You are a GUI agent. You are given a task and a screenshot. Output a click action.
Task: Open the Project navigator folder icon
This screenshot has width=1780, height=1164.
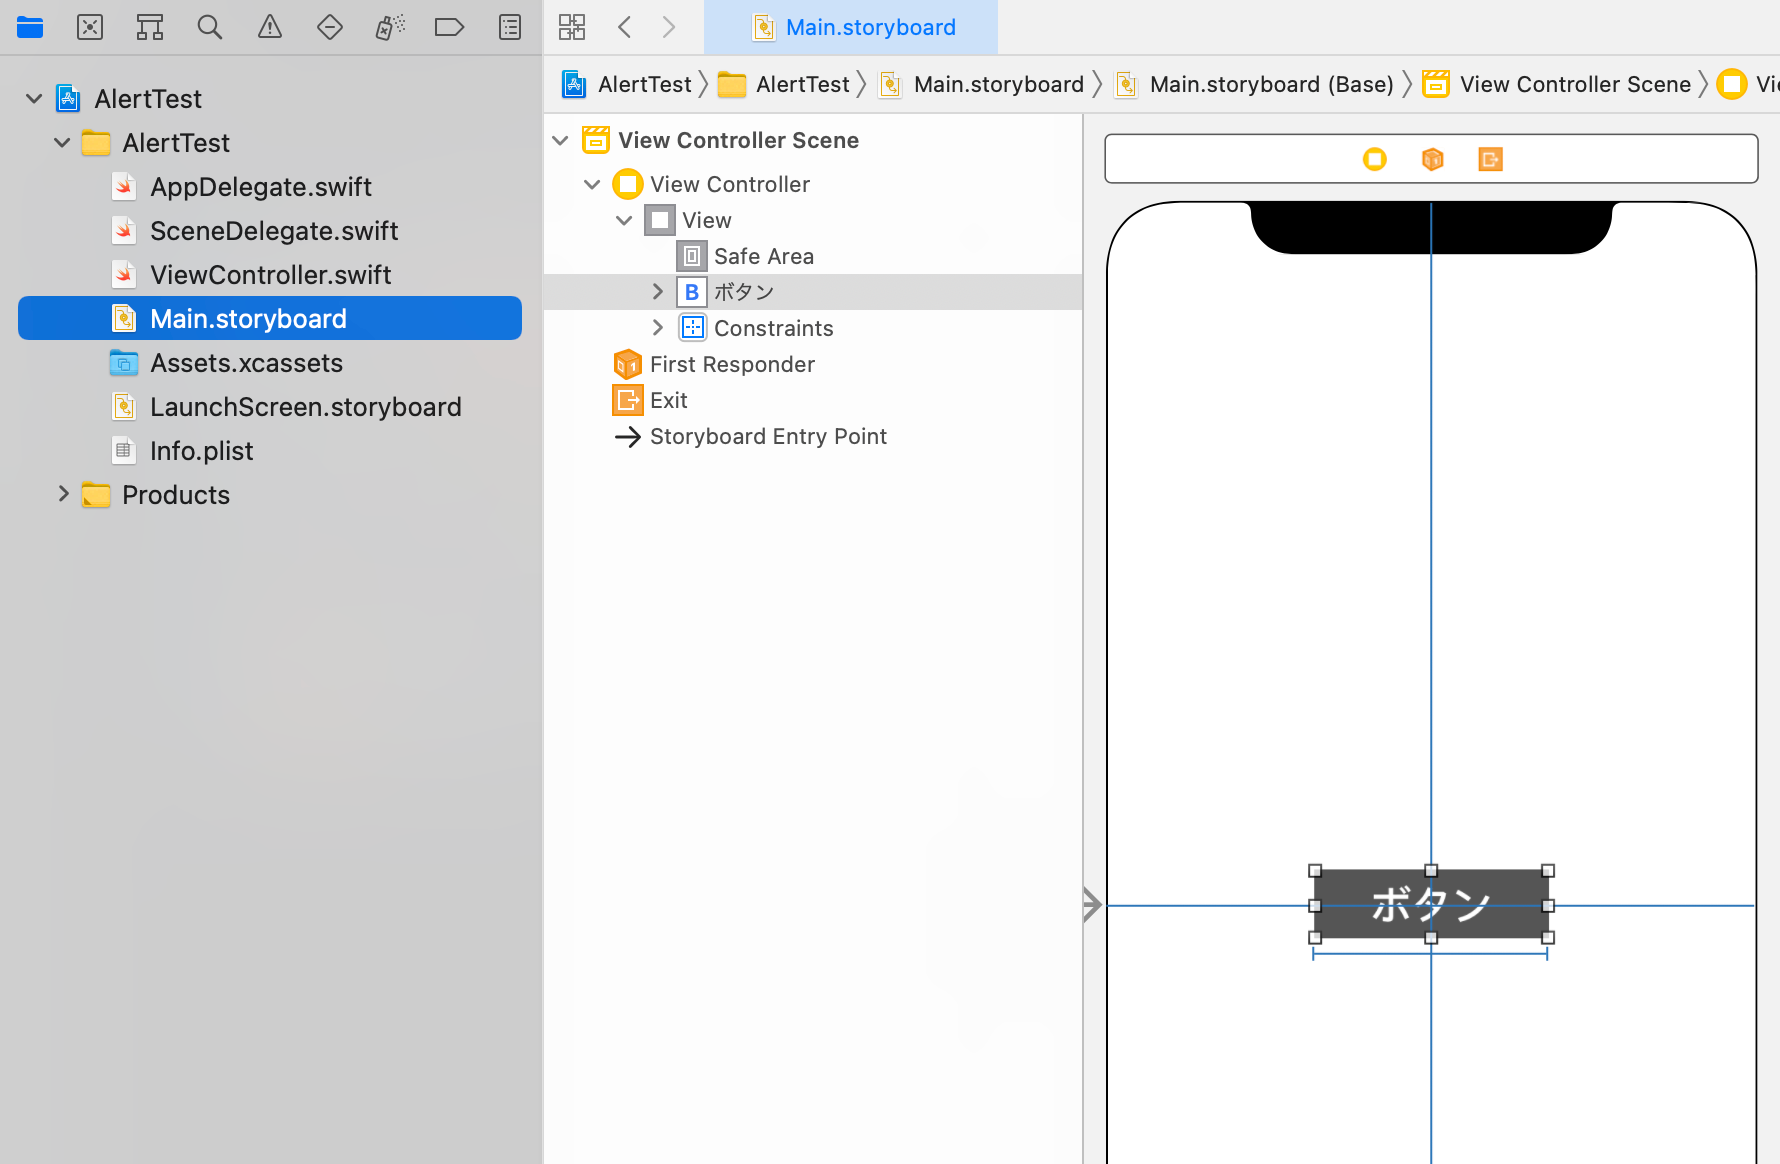(30, 27)
